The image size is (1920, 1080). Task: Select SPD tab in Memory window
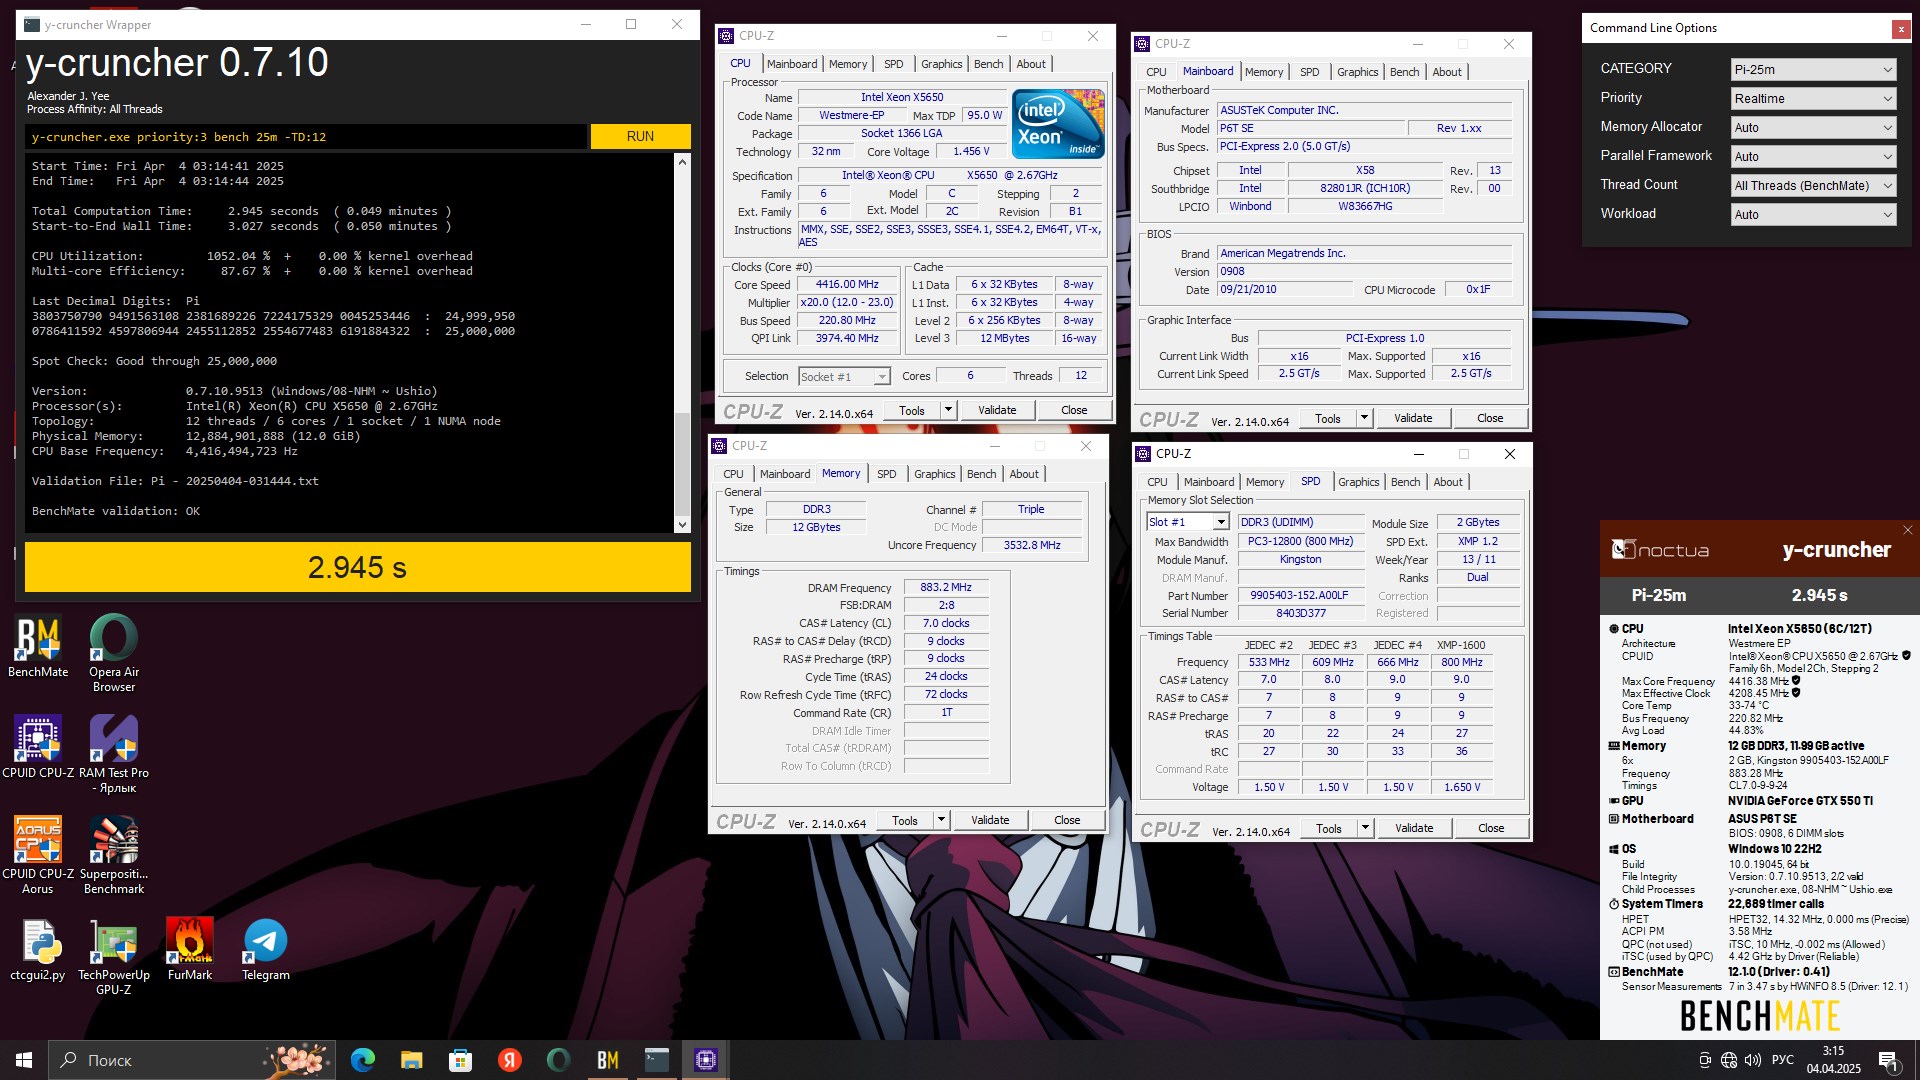(886, 474)
